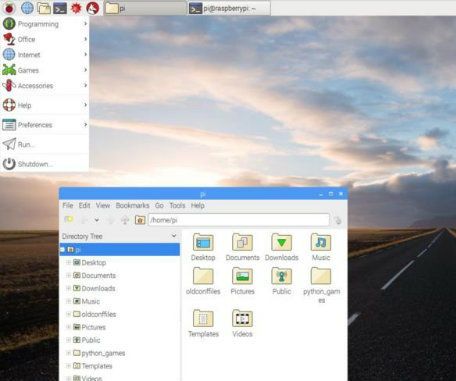Expand the python_games tree node

(68, 353)
